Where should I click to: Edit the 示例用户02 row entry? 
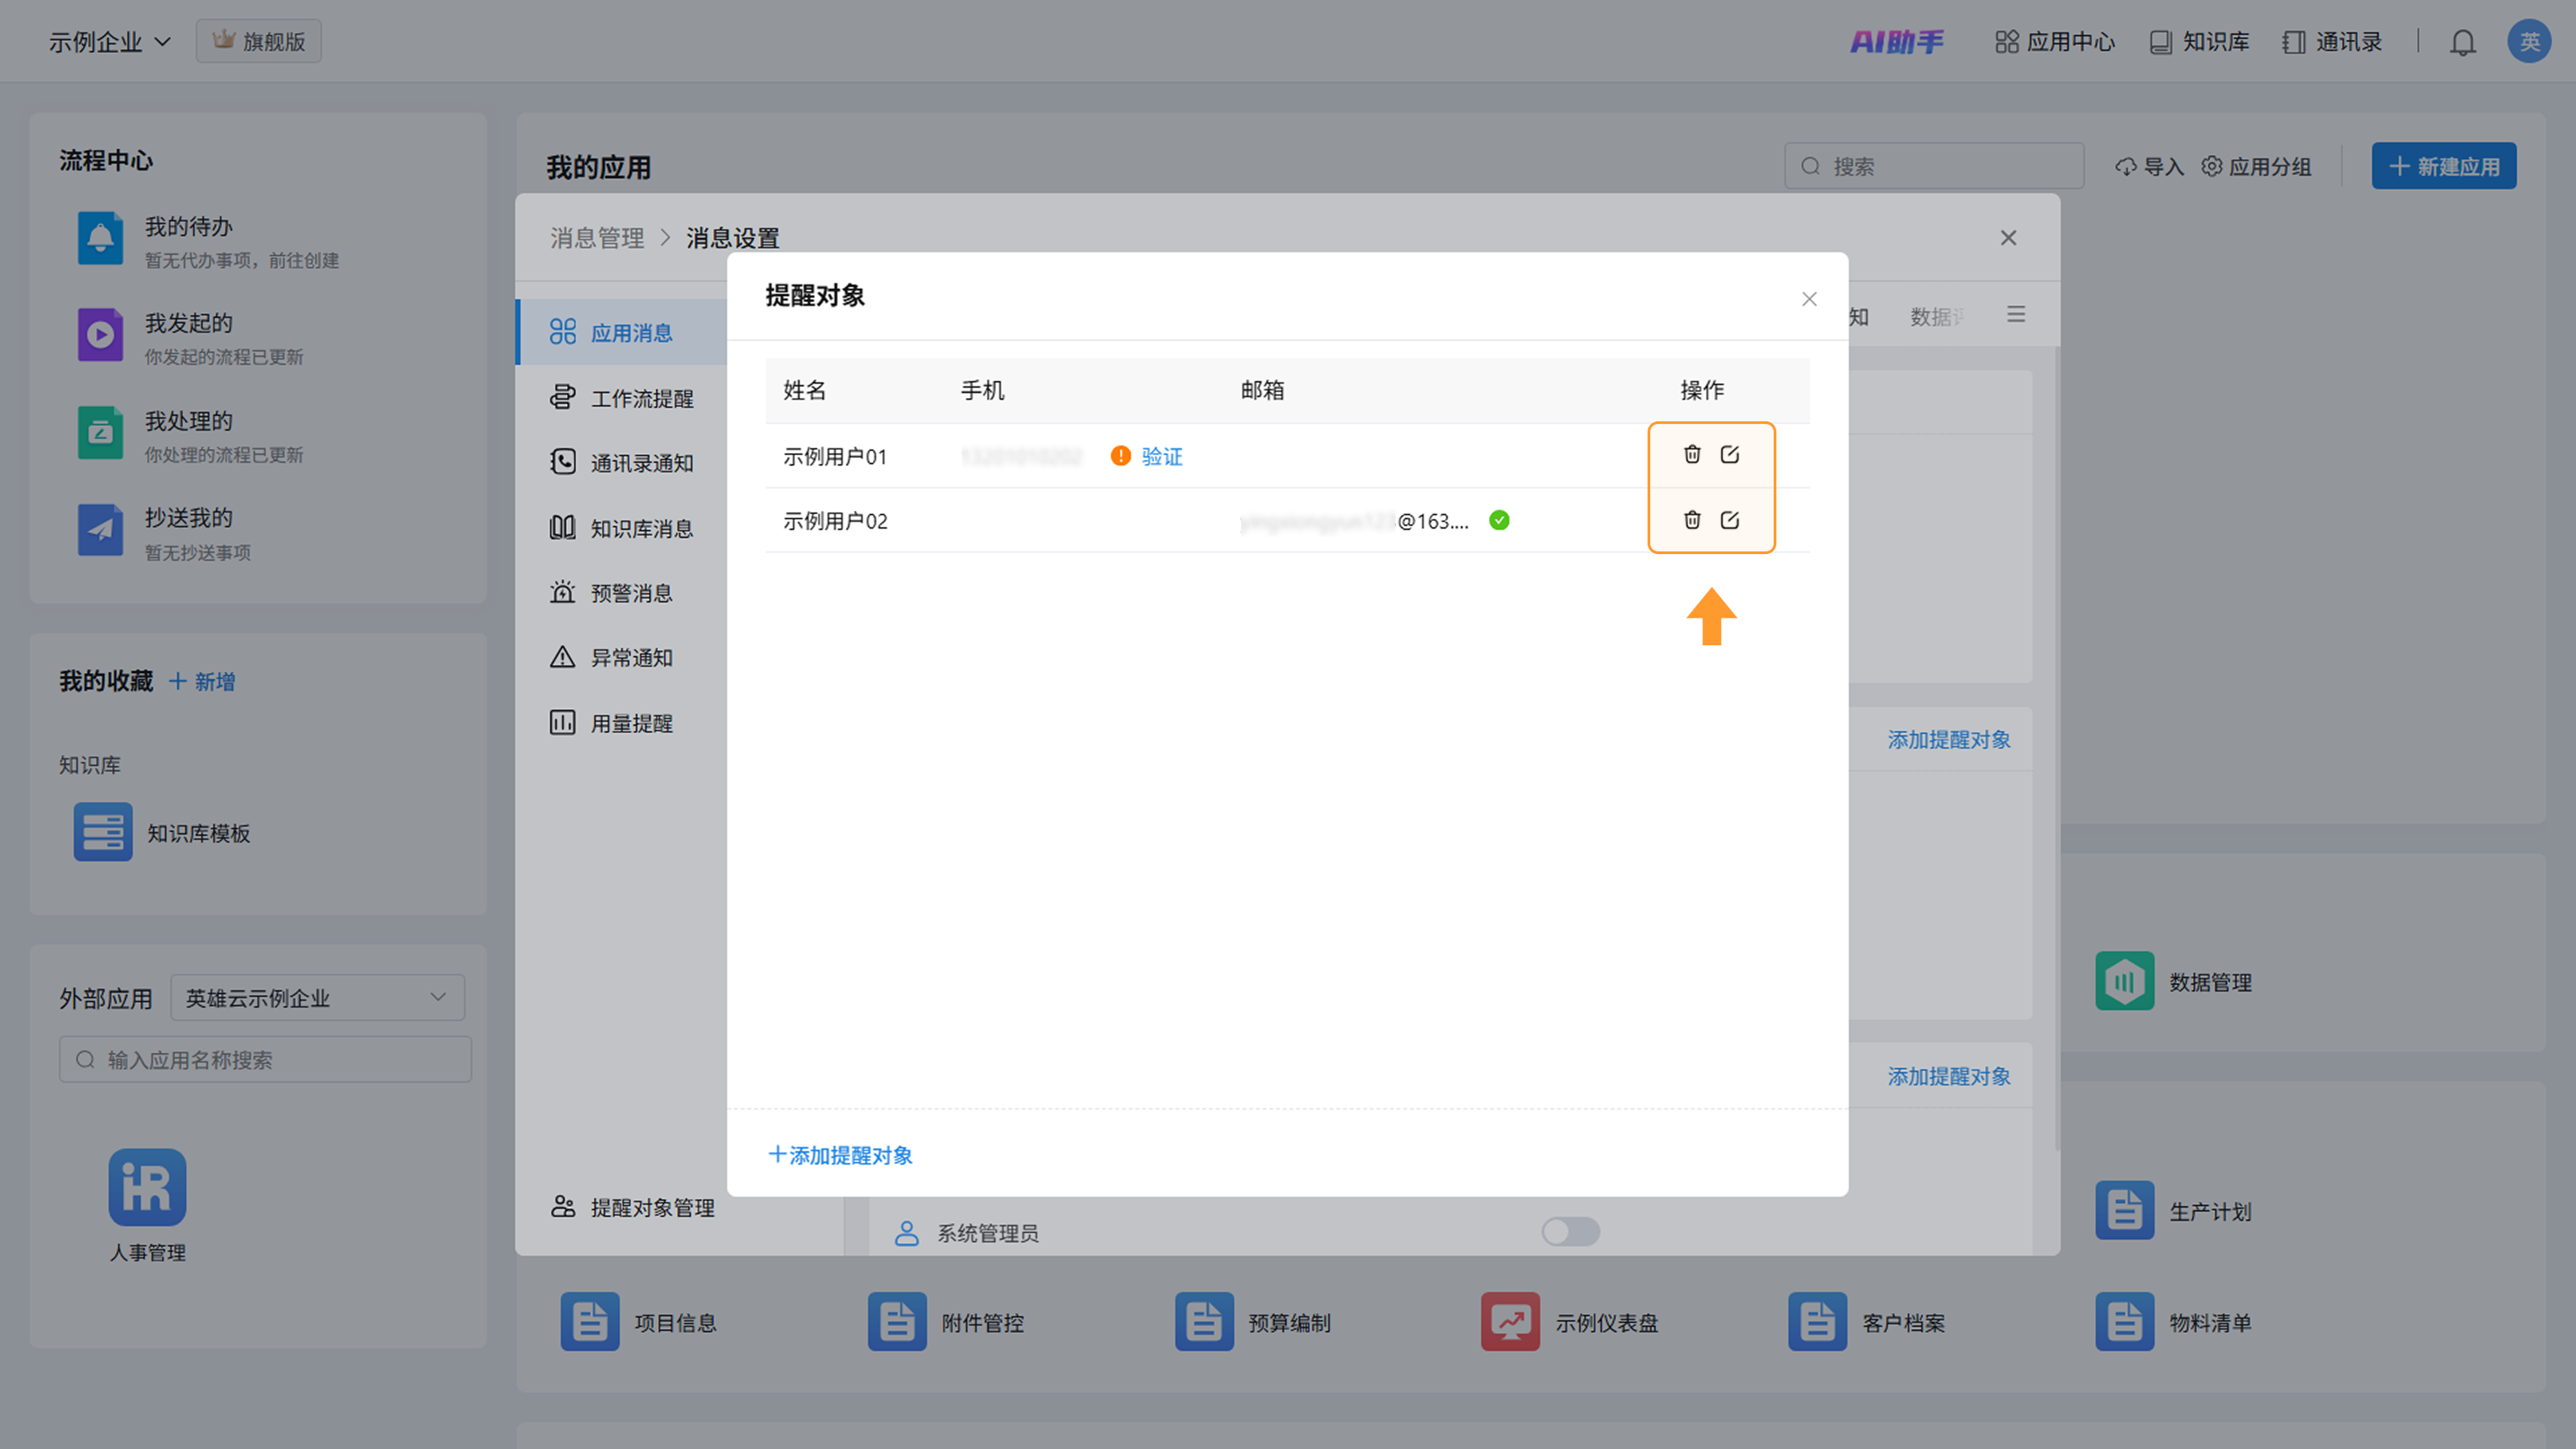(x=1730, y=520)
